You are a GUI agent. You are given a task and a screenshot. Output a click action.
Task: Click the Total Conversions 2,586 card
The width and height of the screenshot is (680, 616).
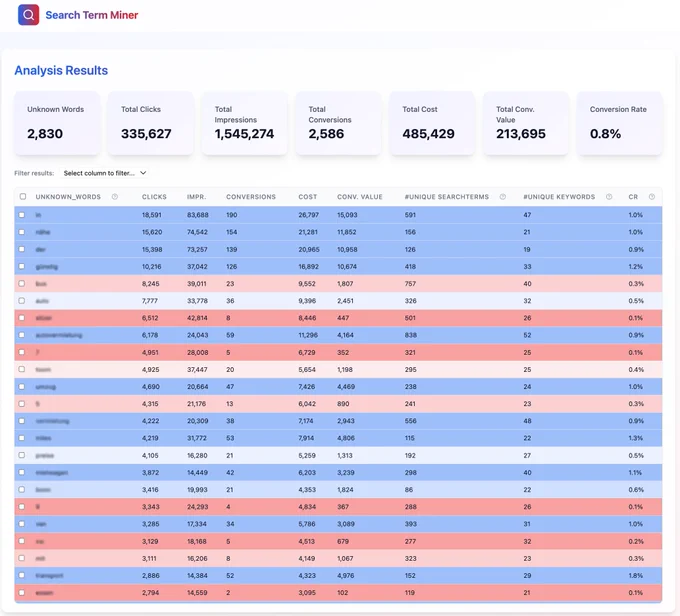338,123
